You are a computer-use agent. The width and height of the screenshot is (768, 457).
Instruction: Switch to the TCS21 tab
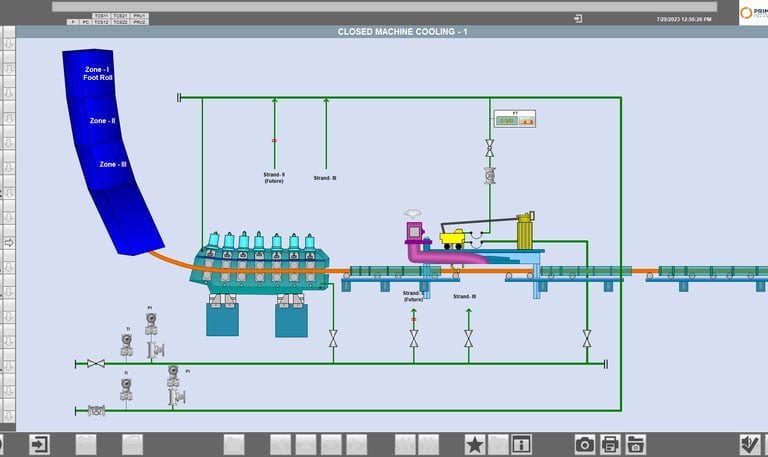[x=120, y=16]
